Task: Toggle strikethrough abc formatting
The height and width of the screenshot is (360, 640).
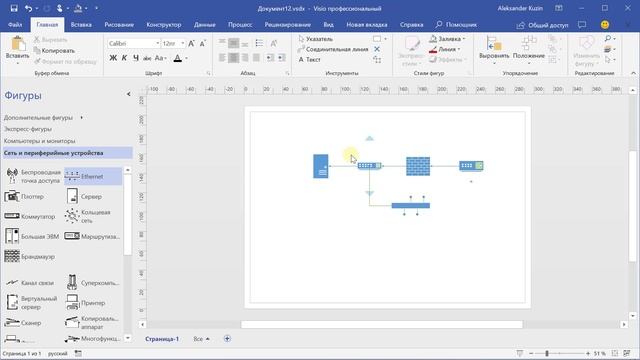Action: pos(147,58)
